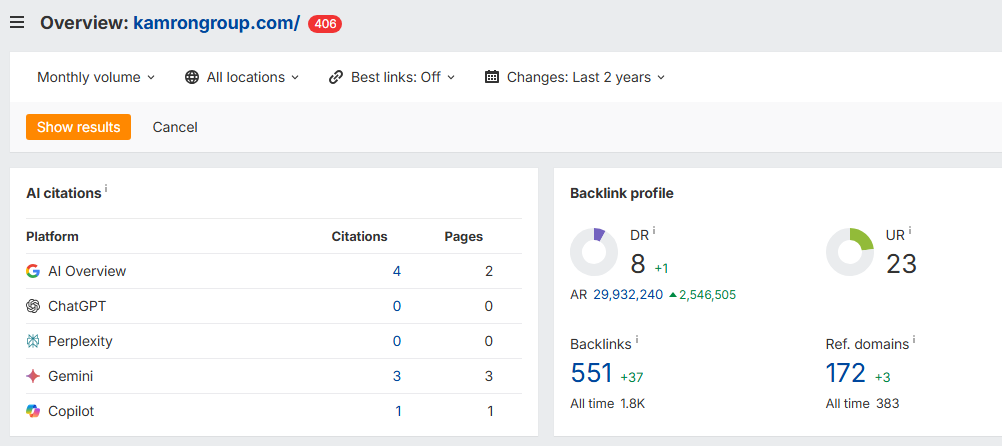Click the ChatGPT platform icon
Image resolution: width=1002 pixels, height=446 pixels.
(x=33, y=306)
